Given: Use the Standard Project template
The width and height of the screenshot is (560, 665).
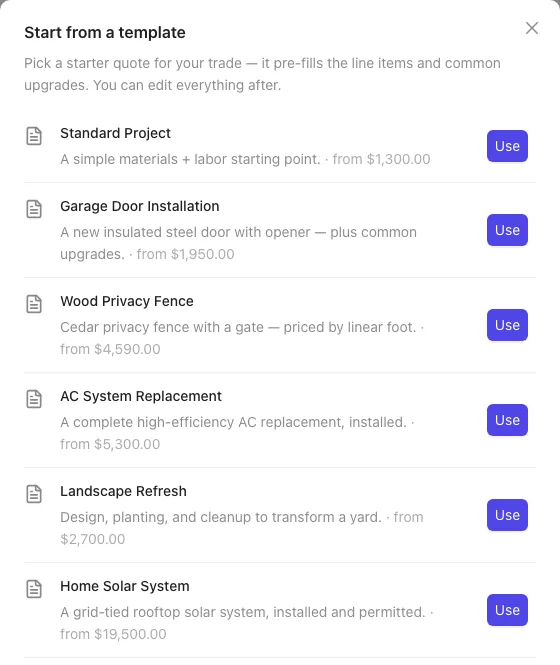Looking at the screenshot, I should 507,146.
